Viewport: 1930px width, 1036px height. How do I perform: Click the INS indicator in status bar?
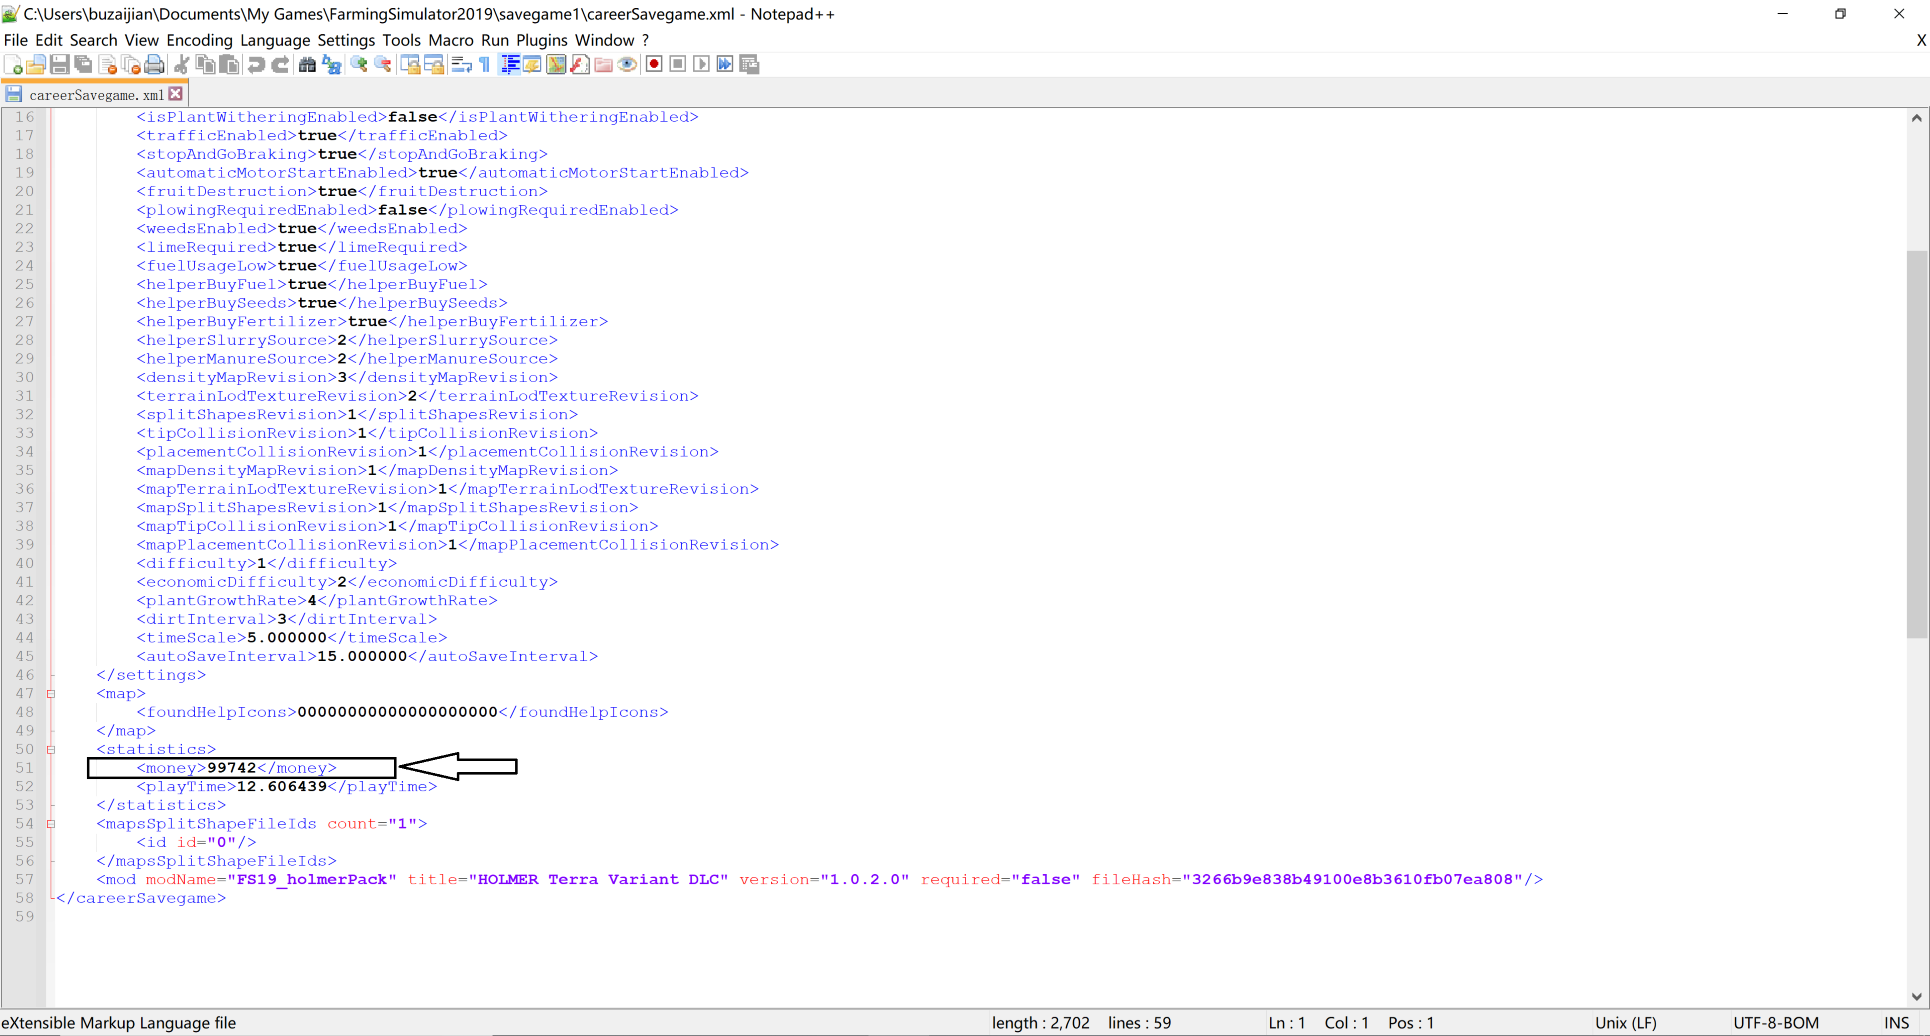point(1897,1023)
